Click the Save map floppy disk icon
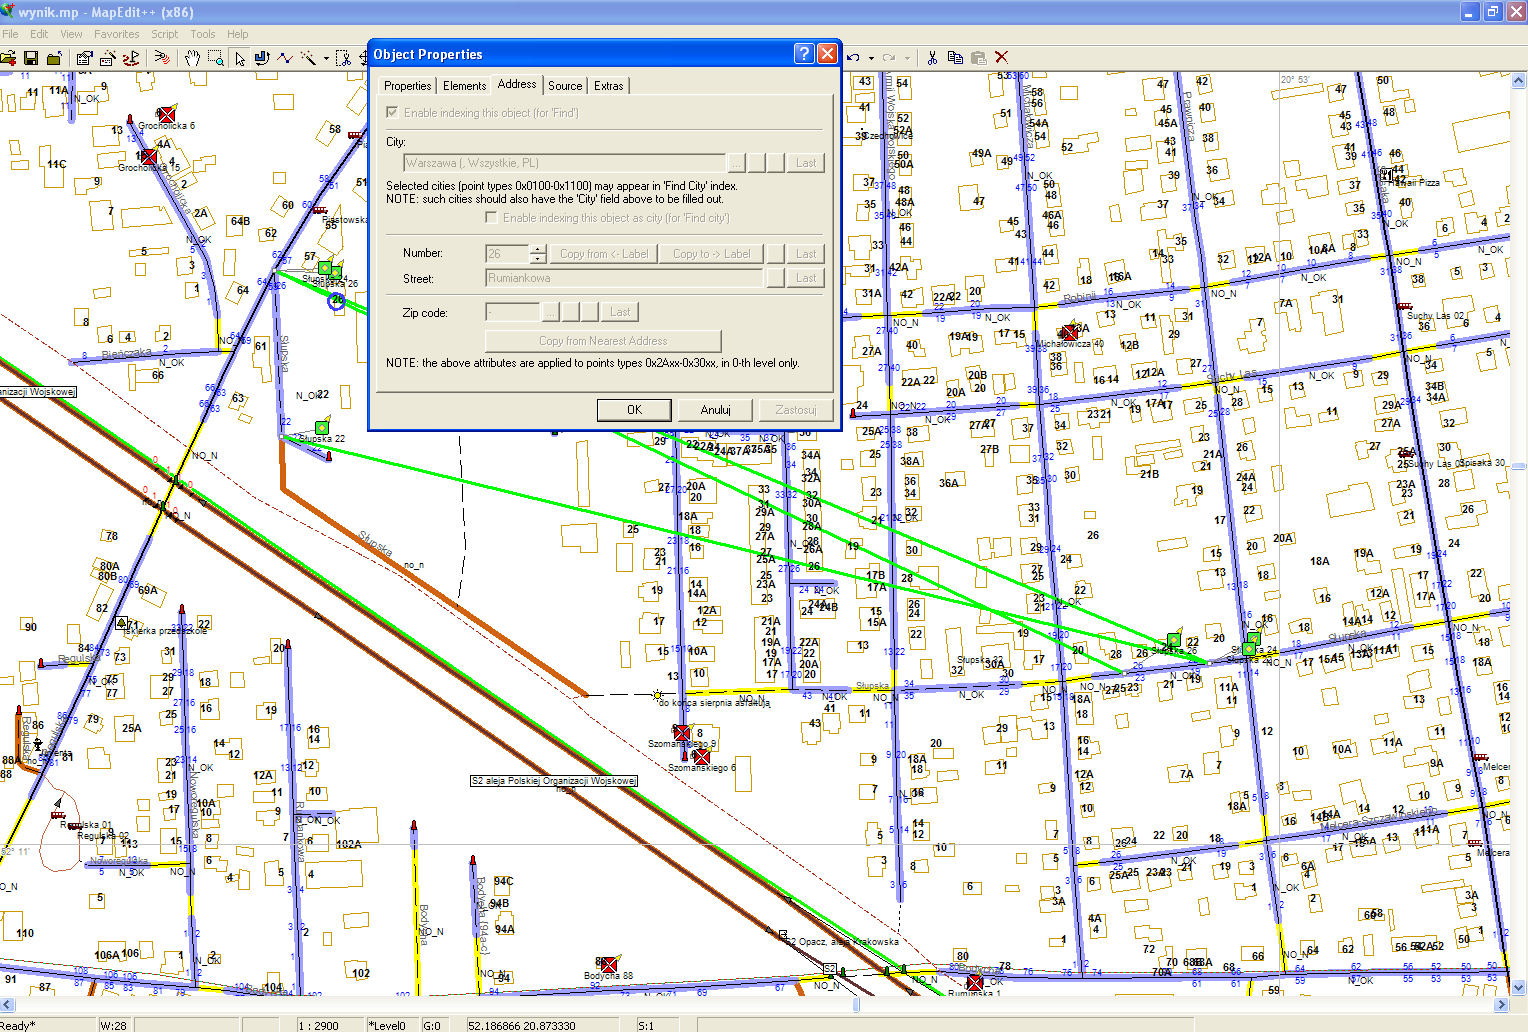 click(x=31, y=58)
